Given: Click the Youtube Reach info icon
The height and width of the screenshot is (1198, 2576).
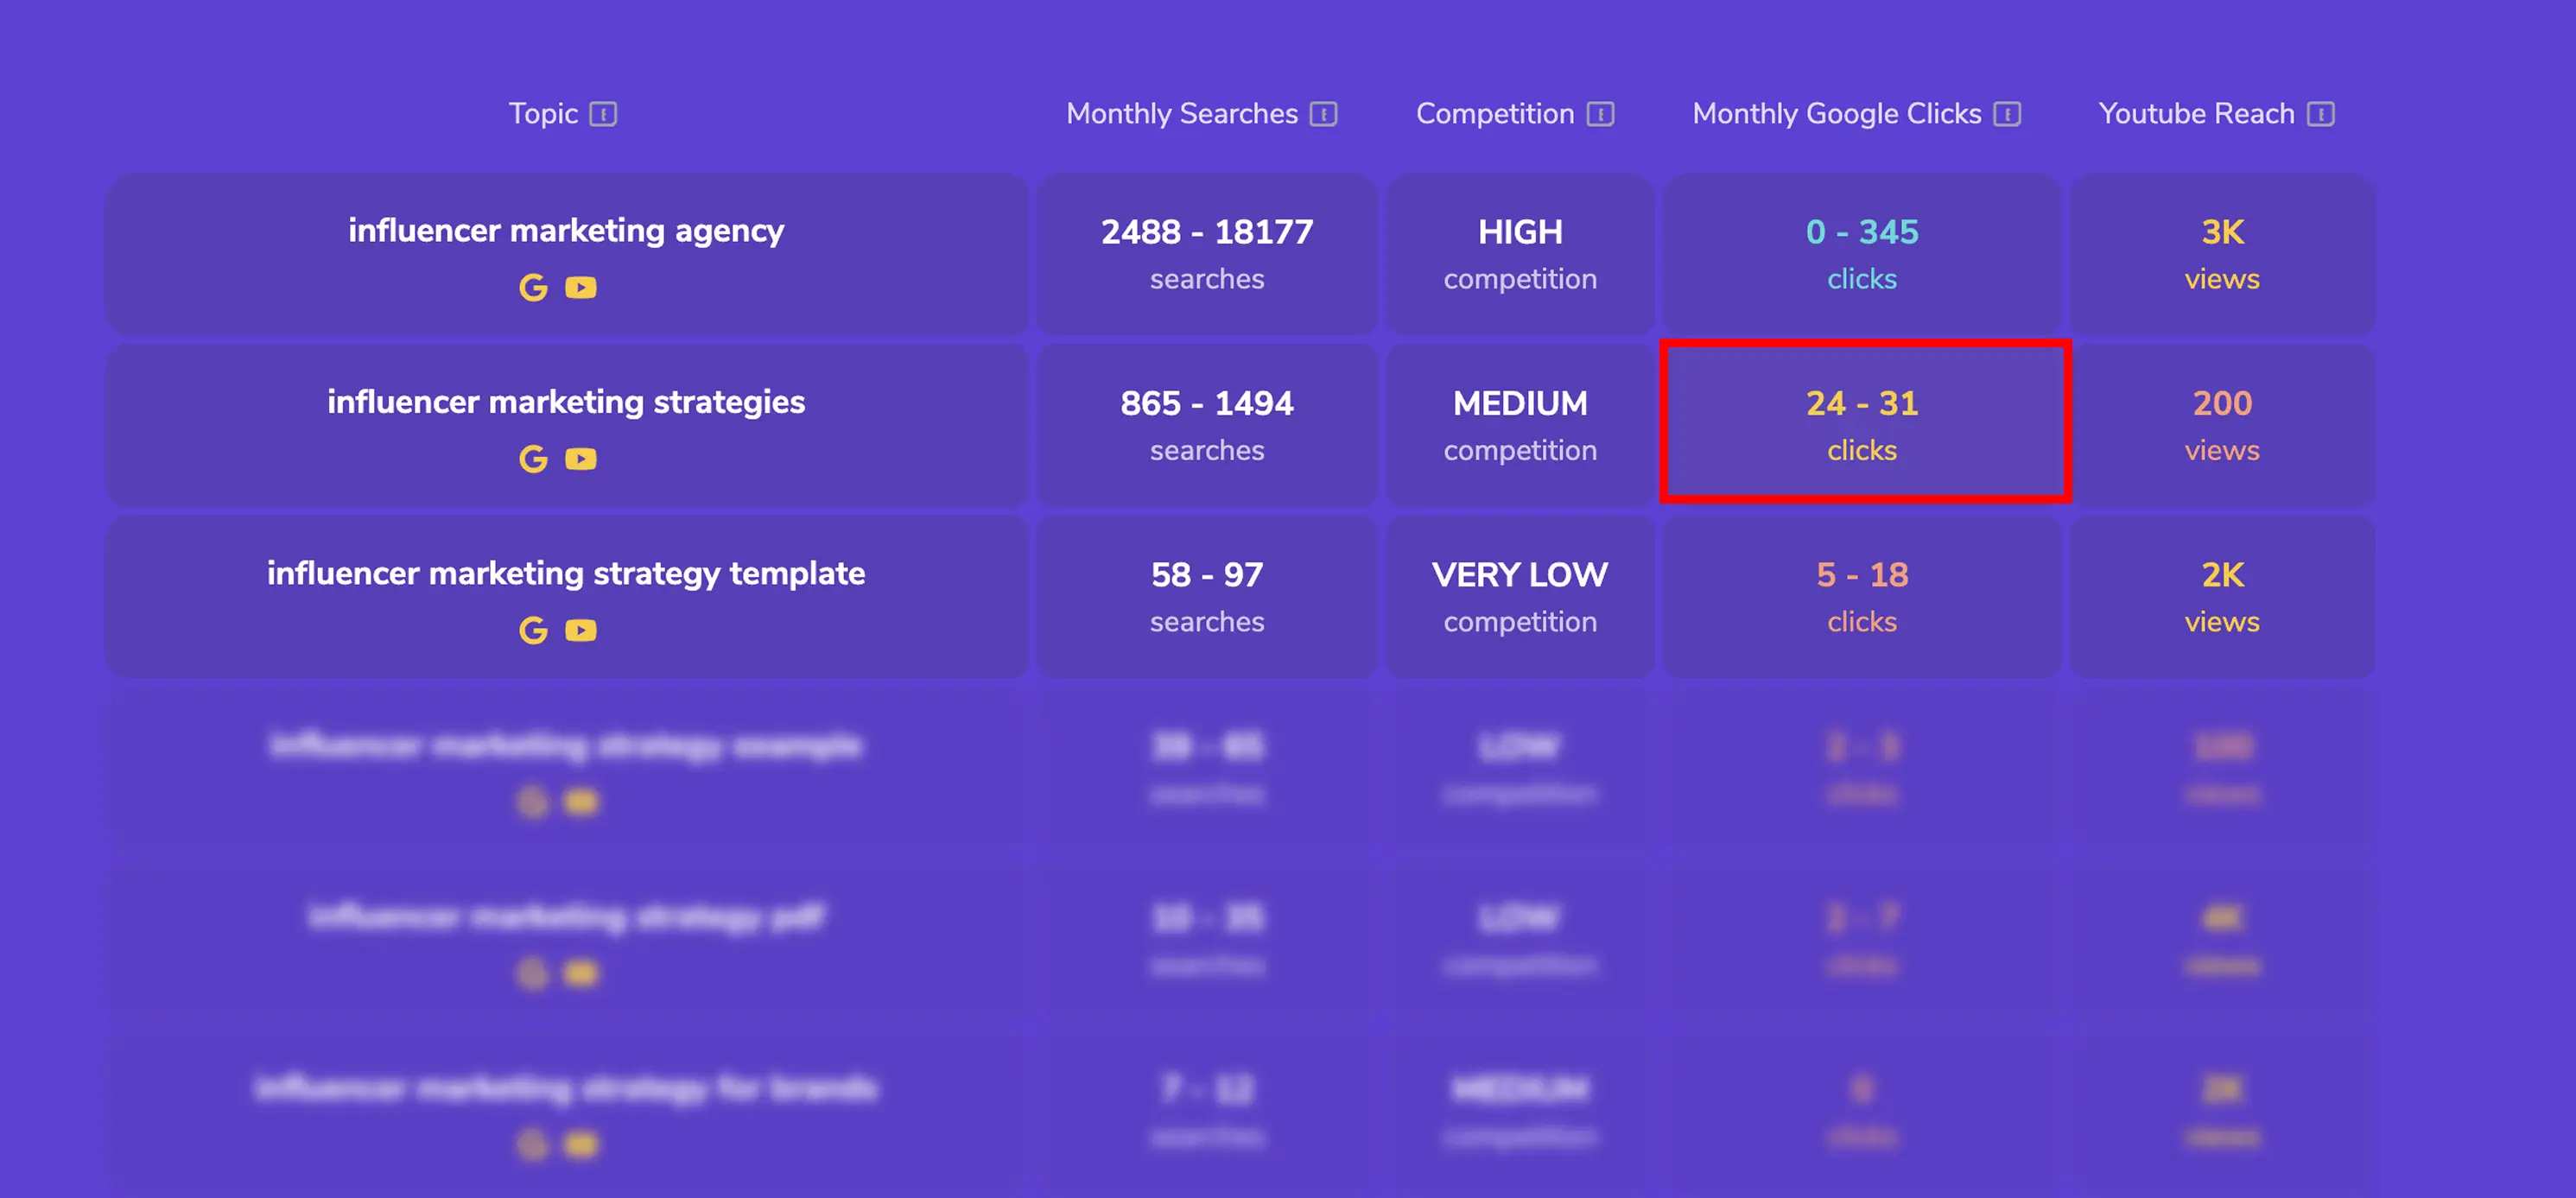Looking at the screenshot, I should coord(2320,114).
